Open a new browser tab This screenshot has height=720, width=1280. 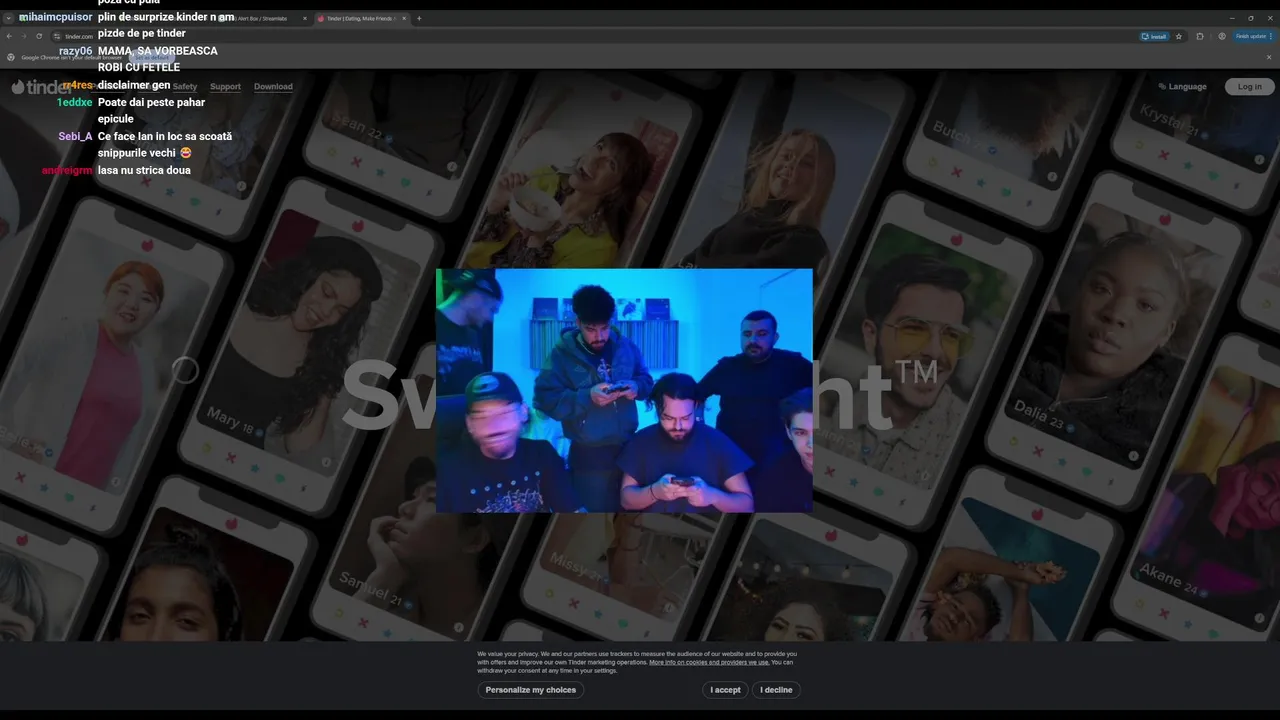[x=419, y=18]
